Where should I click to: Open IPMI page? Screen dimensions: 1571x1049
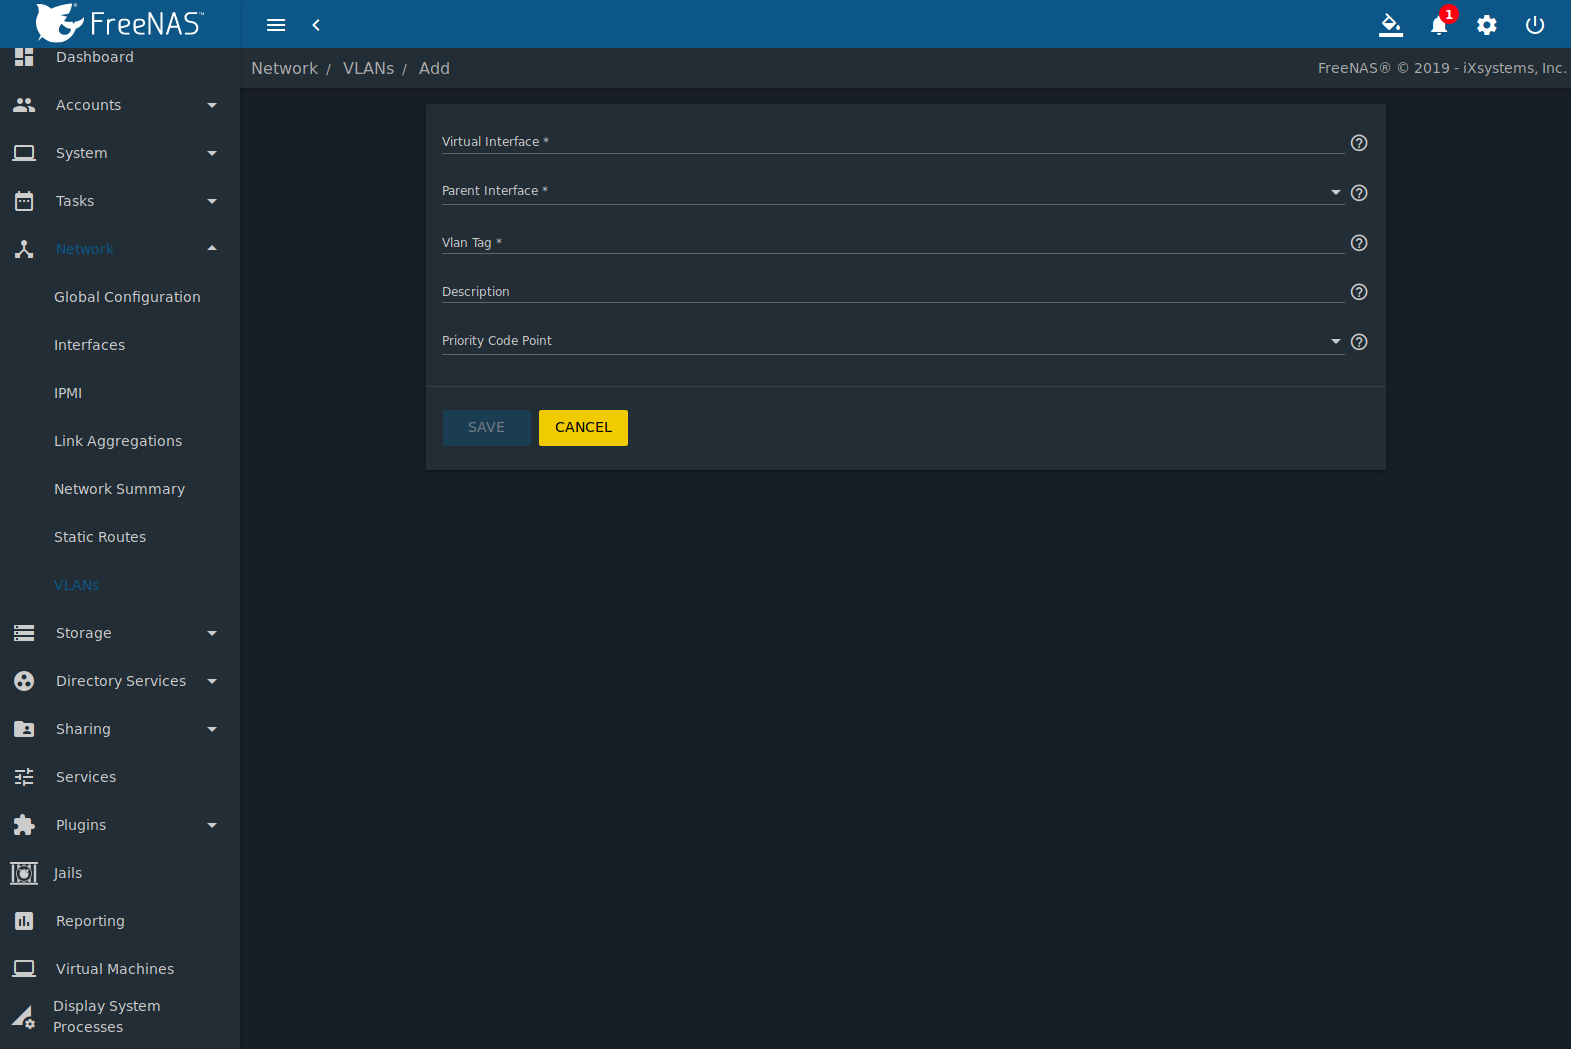(x=68, y=393)
